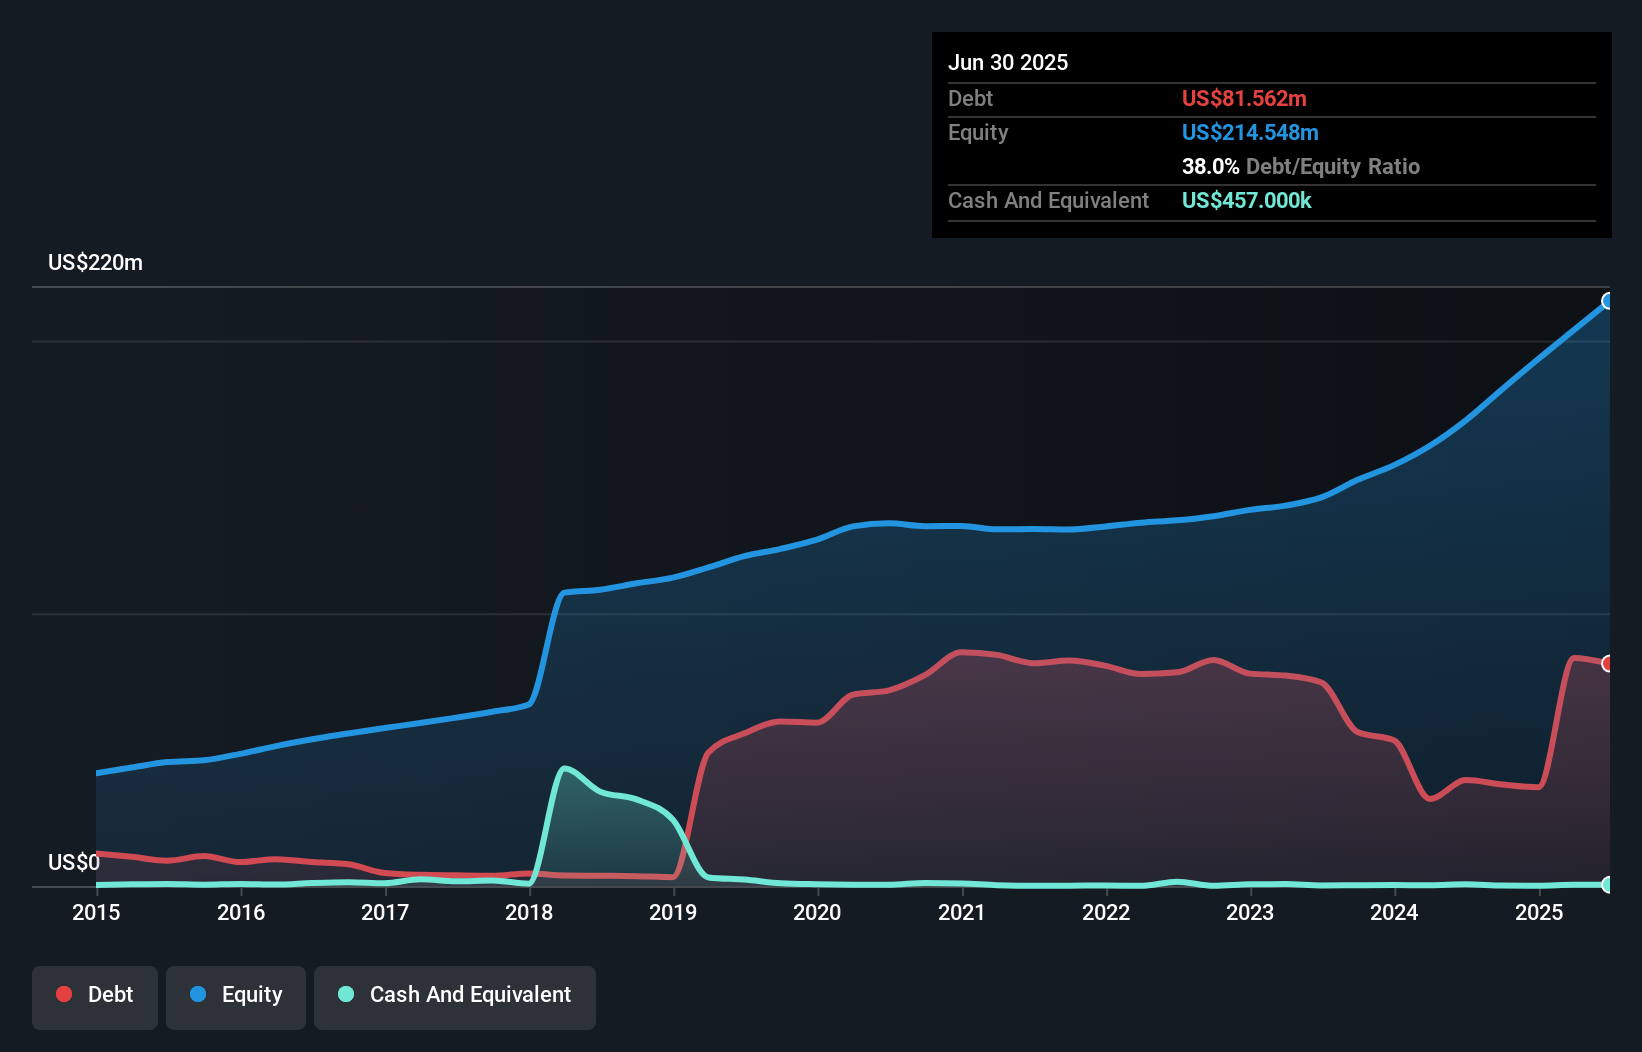
Task: Toggle visibility of the Equity series
Action: coord(235,994)
